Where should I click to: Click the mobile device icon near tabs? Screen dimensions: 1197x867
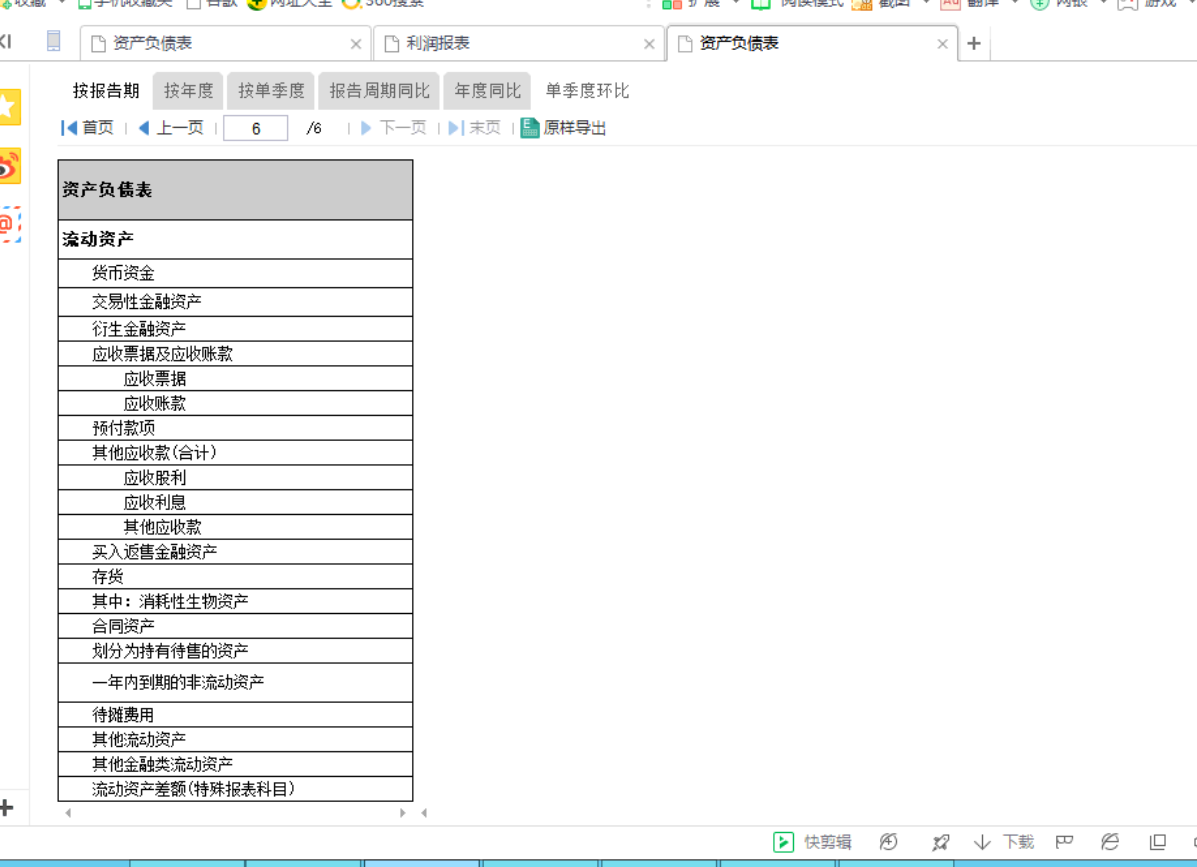point(53,40)
